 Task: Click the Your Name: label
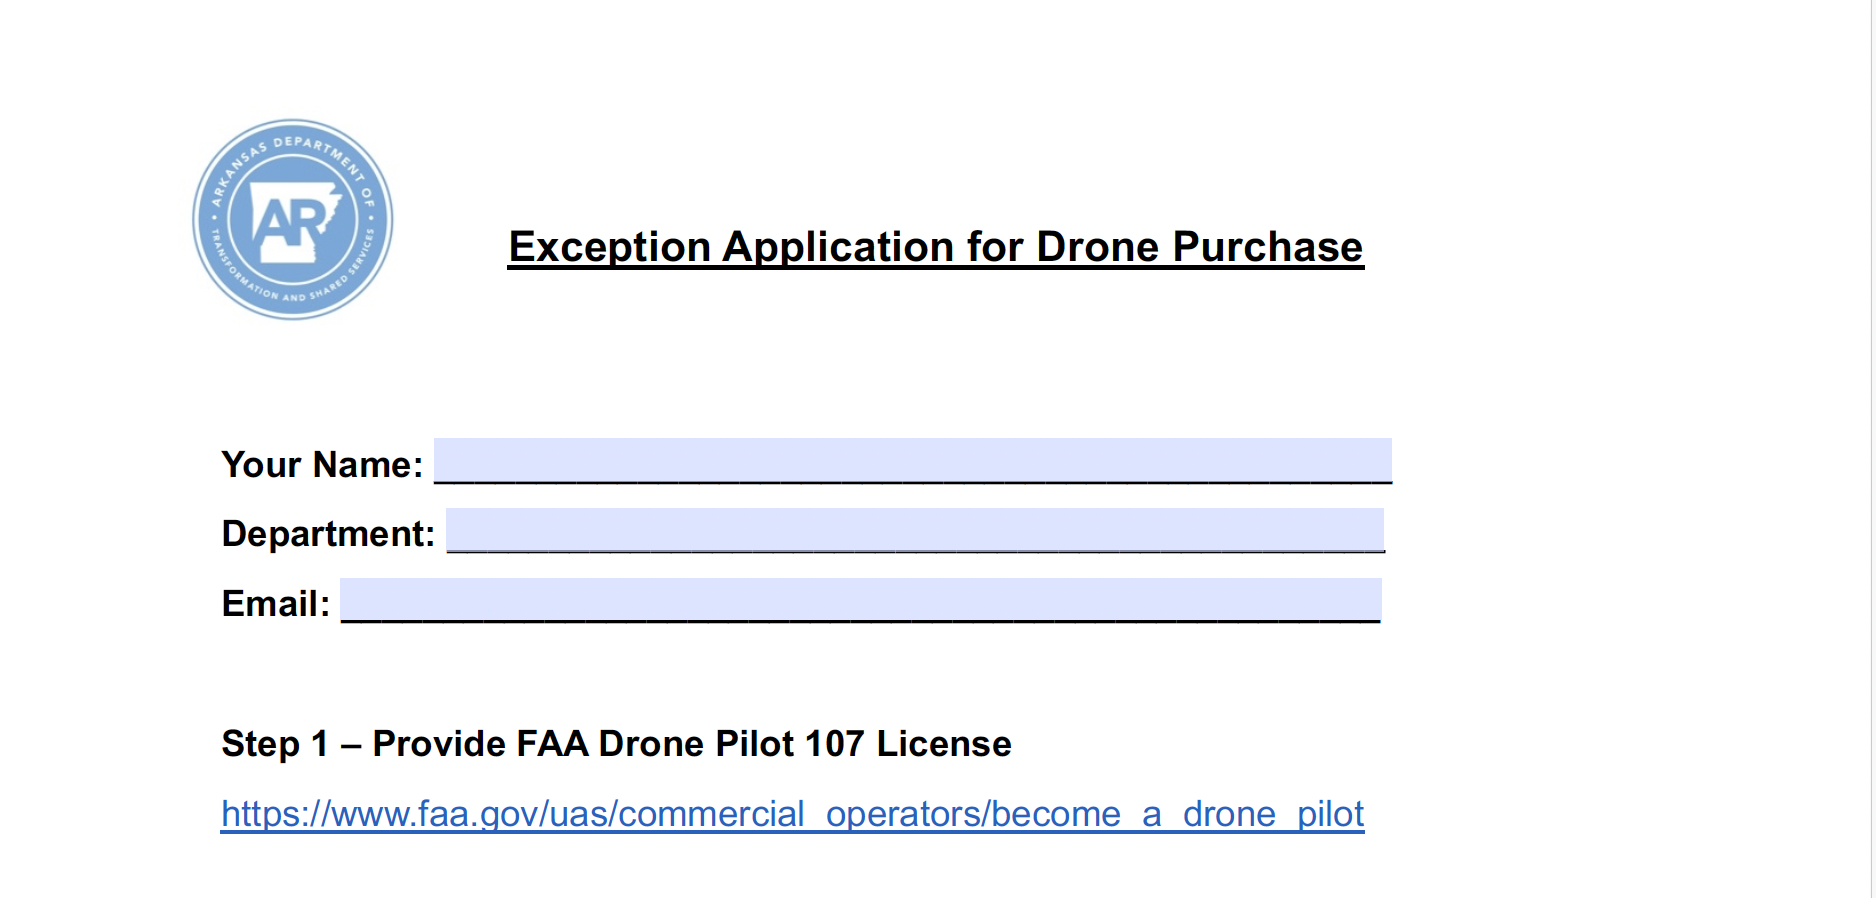point(322,465)
